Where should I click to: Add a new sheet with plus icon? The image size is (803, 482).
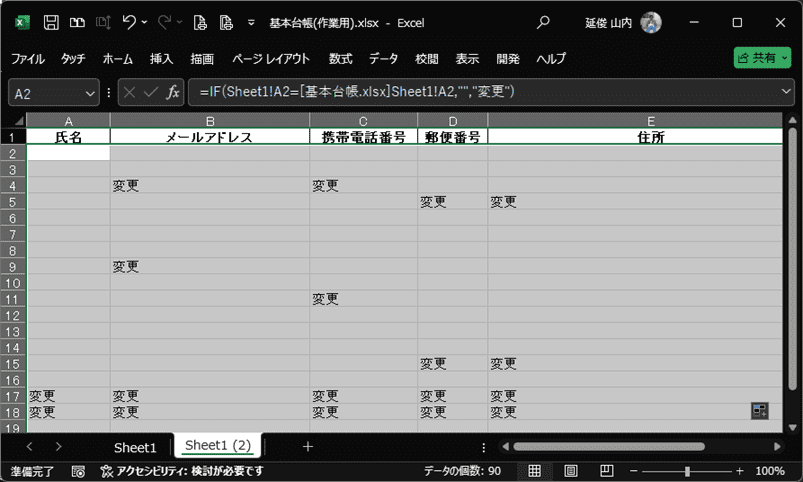(308, 446)
